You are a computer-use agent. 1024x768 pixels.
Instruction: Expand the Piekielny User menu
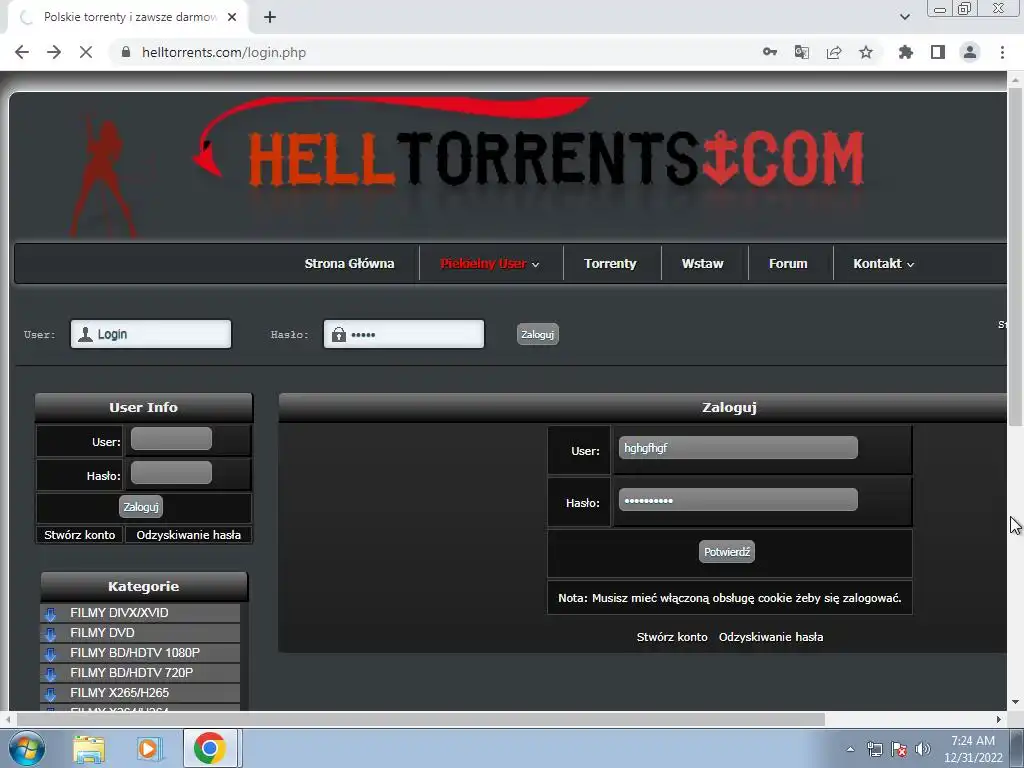point(490,264)
